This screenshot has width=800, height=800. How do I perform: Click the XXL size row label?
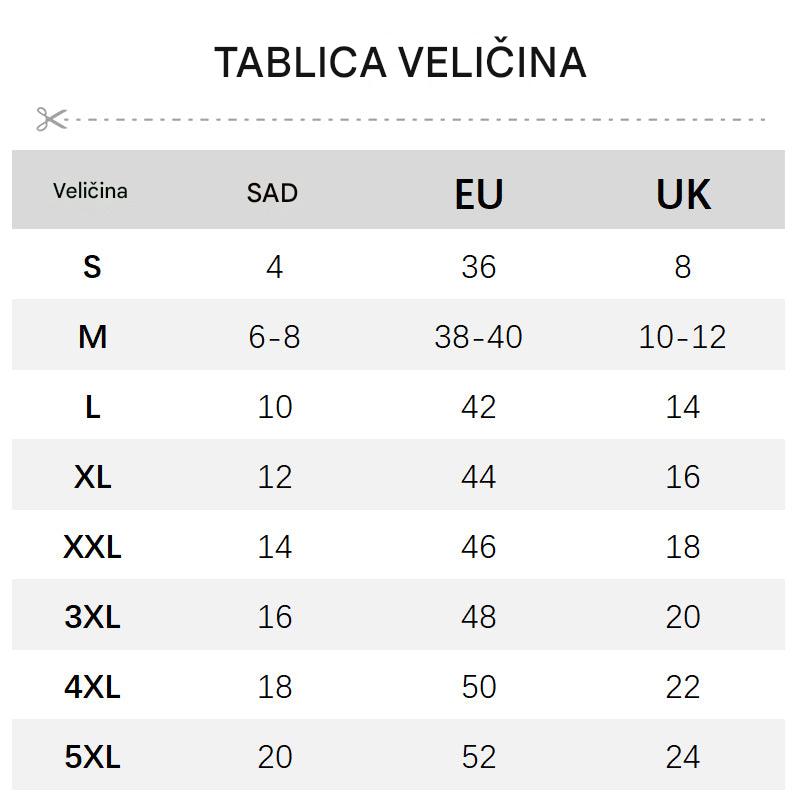pos(92,547)
